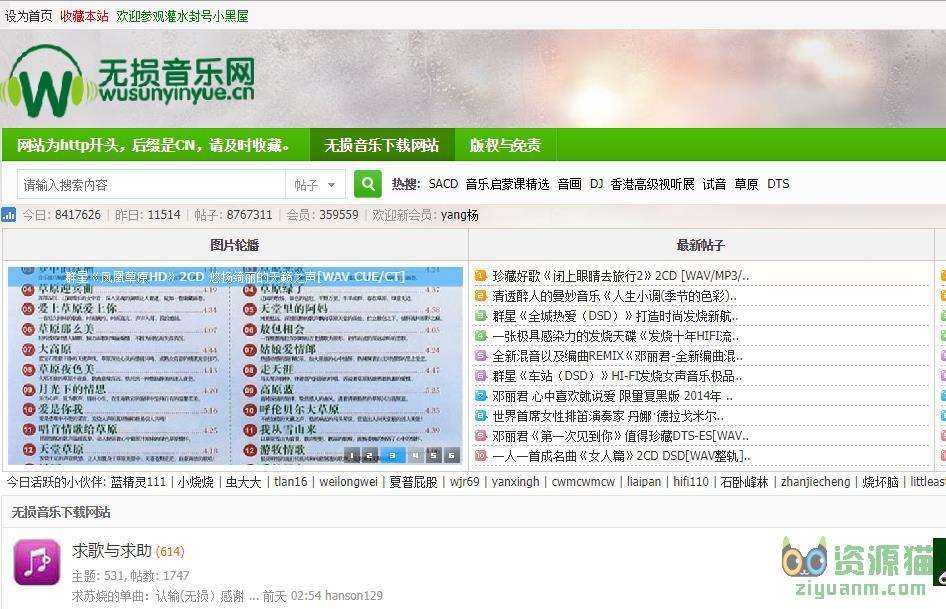Viewport: 946px width, 609px height.
Task: Go to carousel slide 1
Action: (x=352, y=455)
